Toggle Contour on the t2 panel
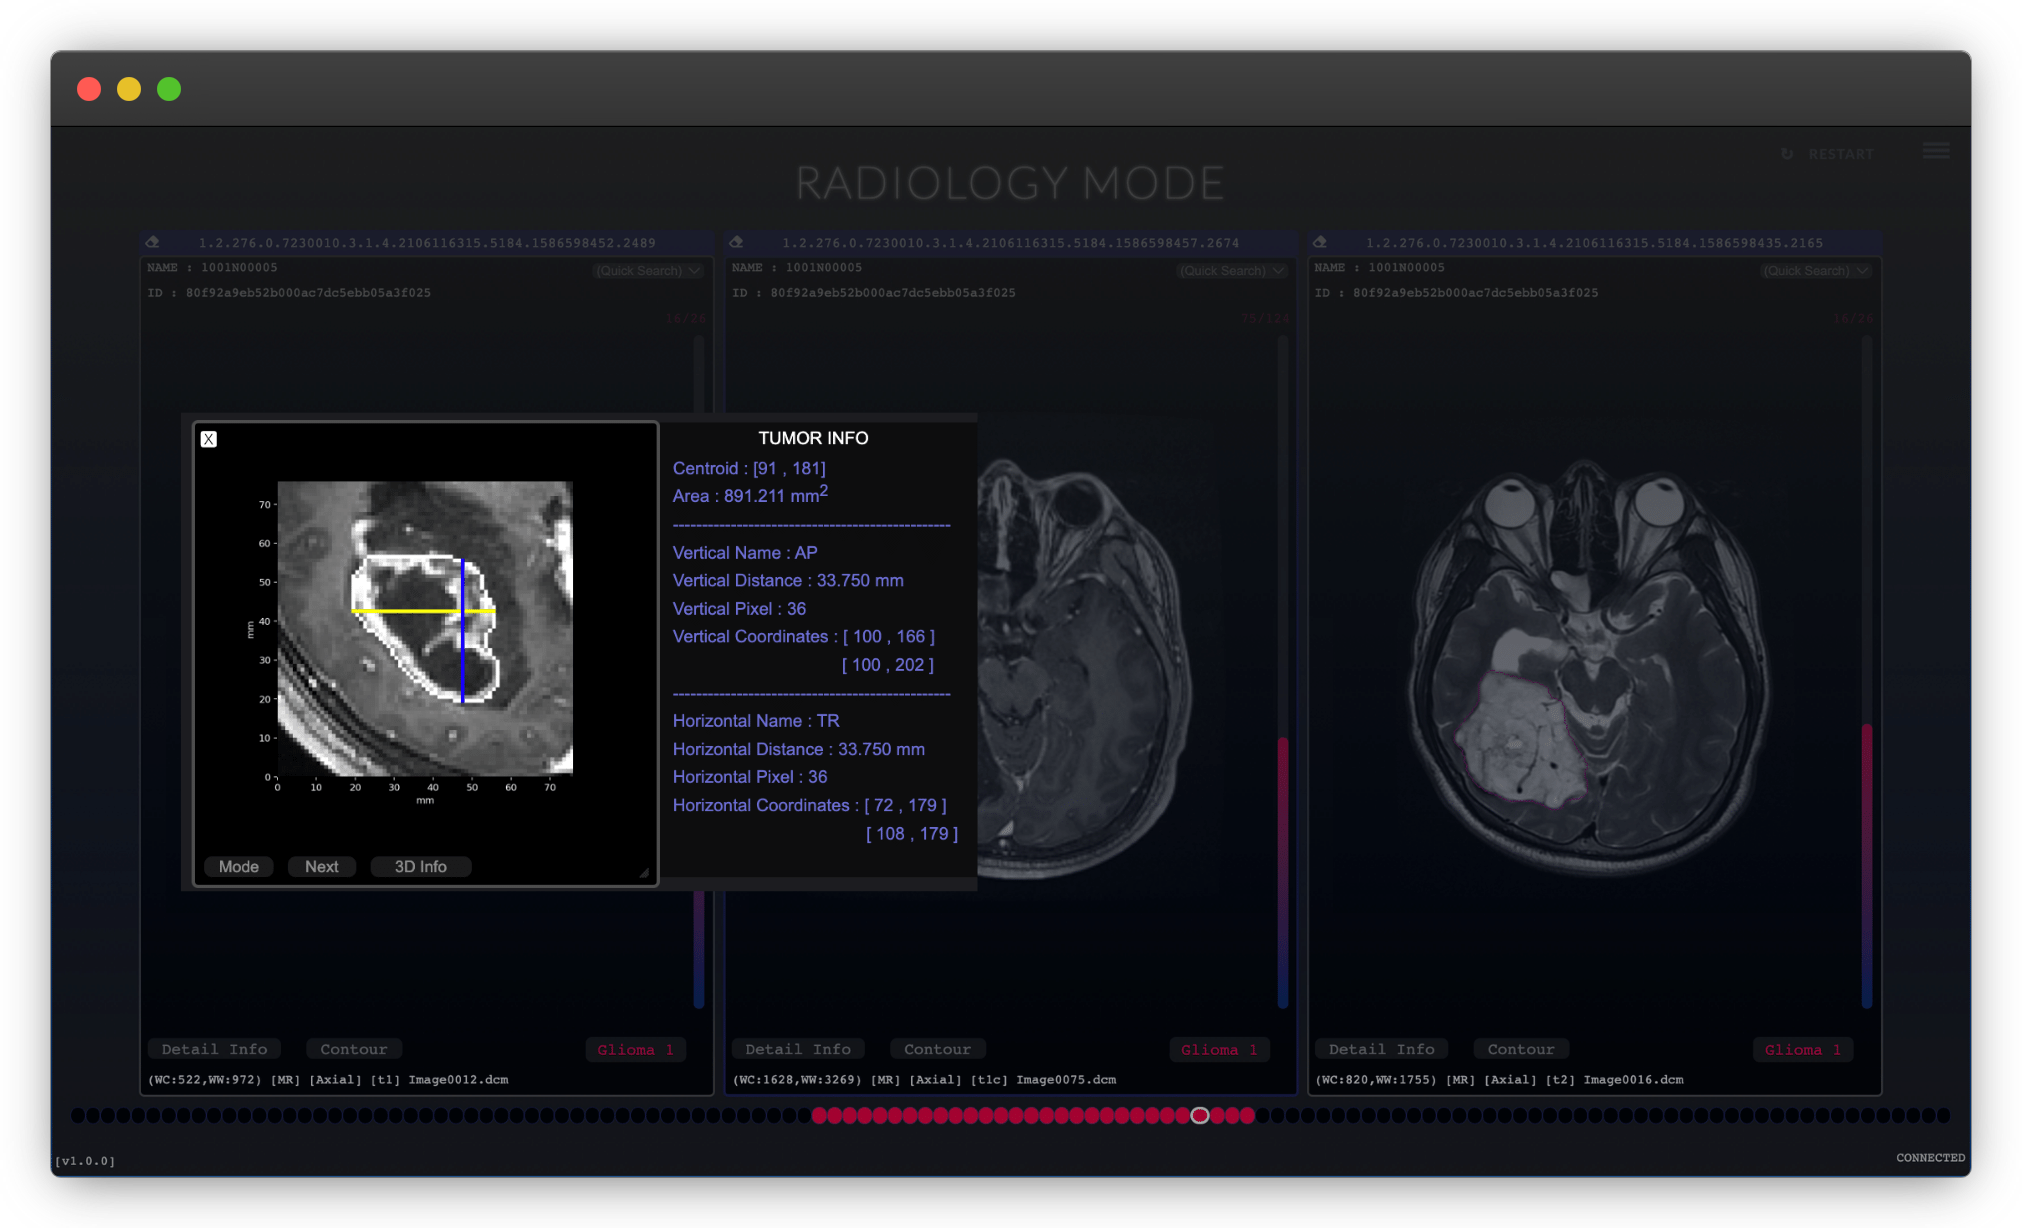Image resolution: width=2022 pixels, height=1228 pixels. (x=1520, y=1049)
